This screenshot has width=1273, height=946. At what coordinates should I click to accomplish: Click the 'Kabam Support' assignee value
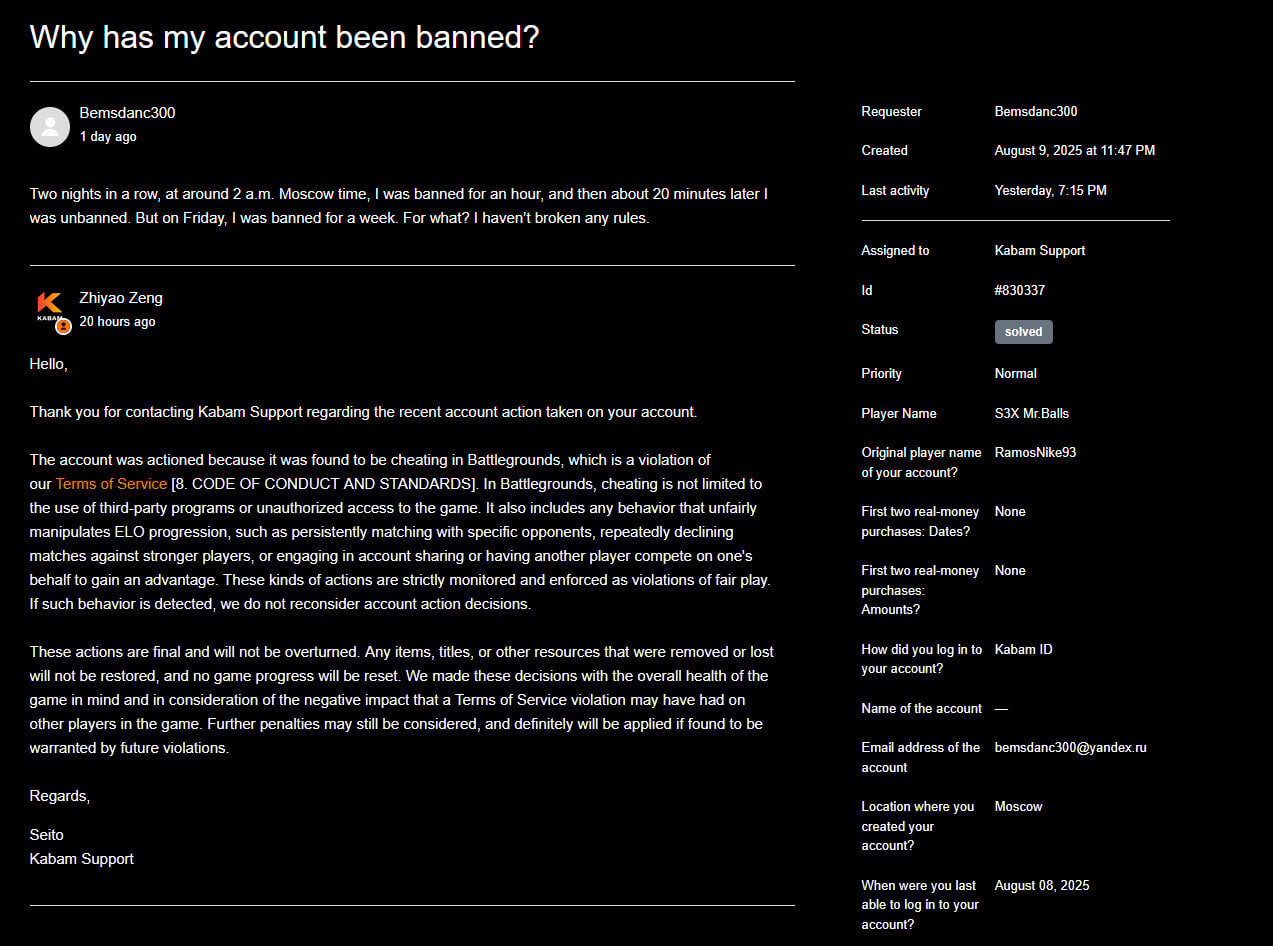tap(1040, 251)
